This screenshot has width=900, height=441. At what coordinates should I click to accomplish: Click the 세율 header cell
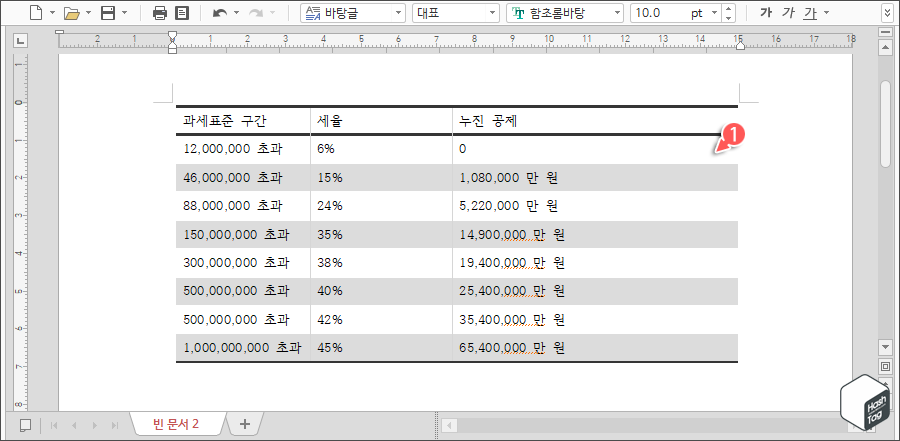382,121
